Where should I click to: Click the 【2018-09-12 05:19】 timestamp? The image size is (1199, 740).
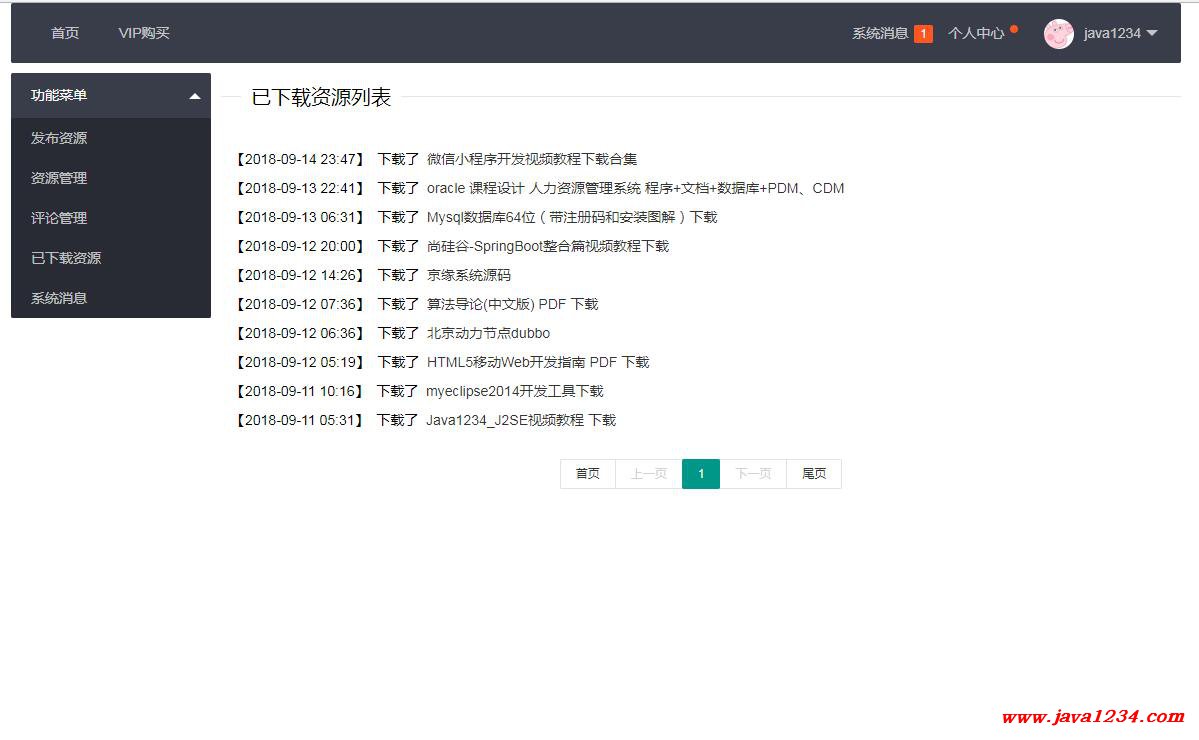[x=301, y=362]
